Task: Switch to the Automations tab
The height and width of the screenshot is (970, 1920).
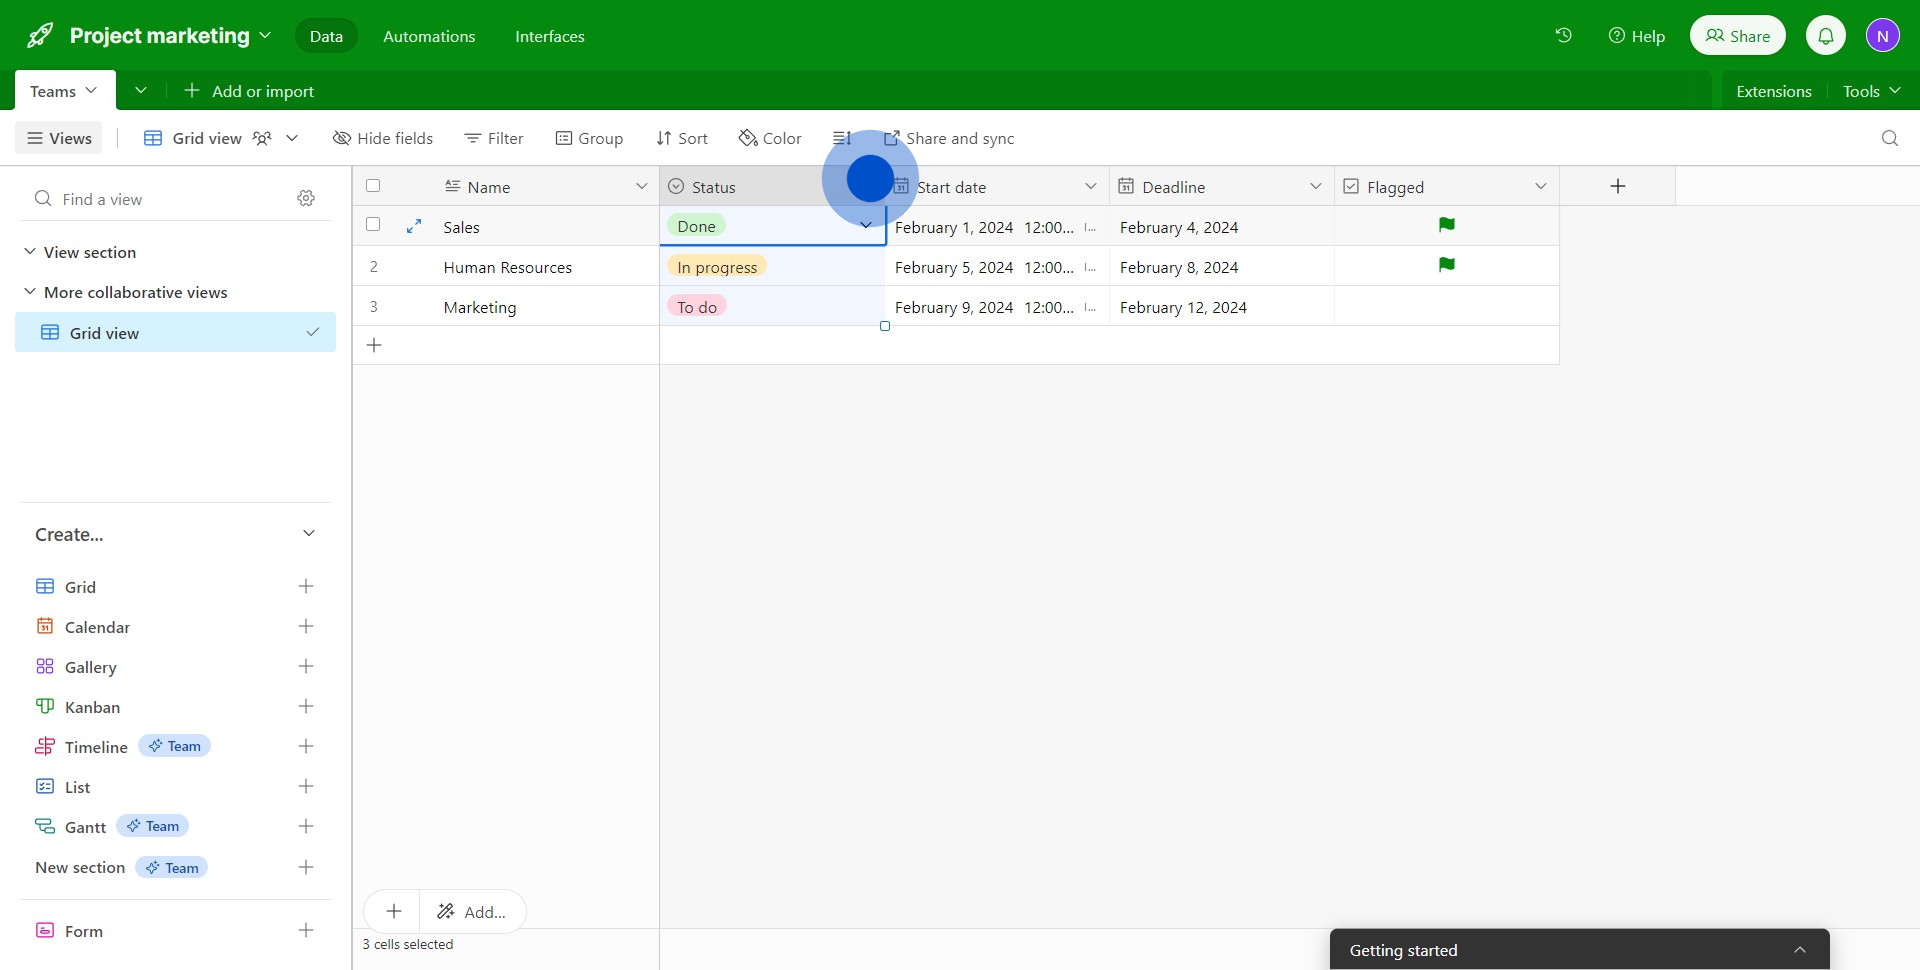Action: [x=429, y=36]
